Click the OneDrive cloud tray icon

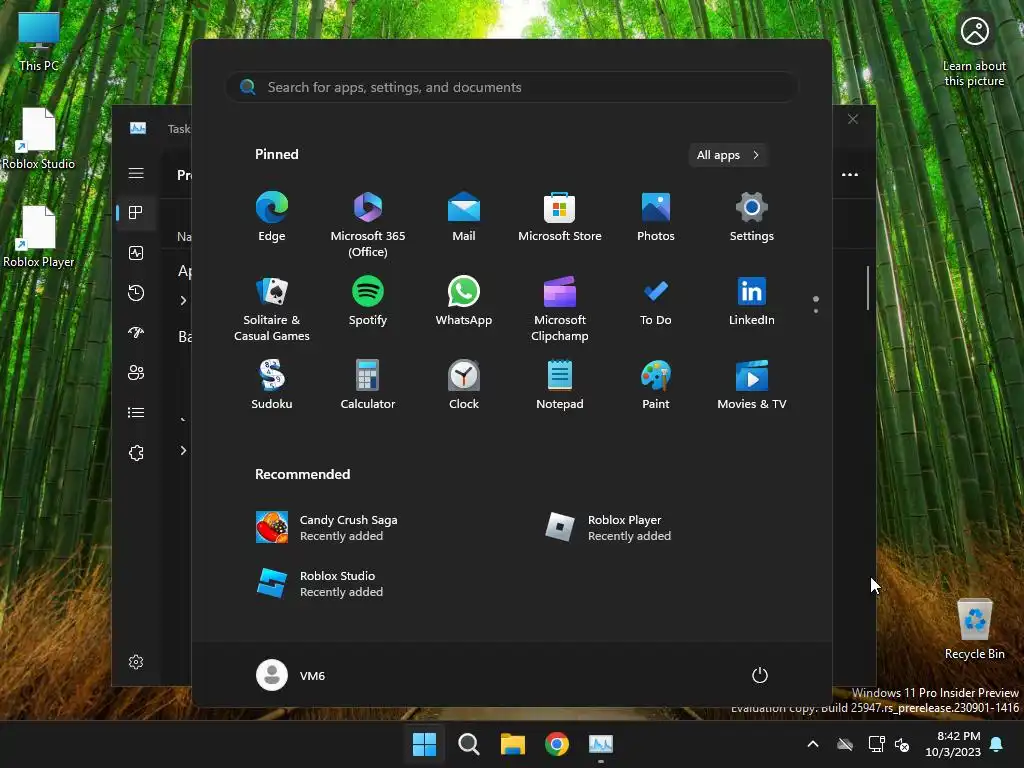click(x=845, y=744)
